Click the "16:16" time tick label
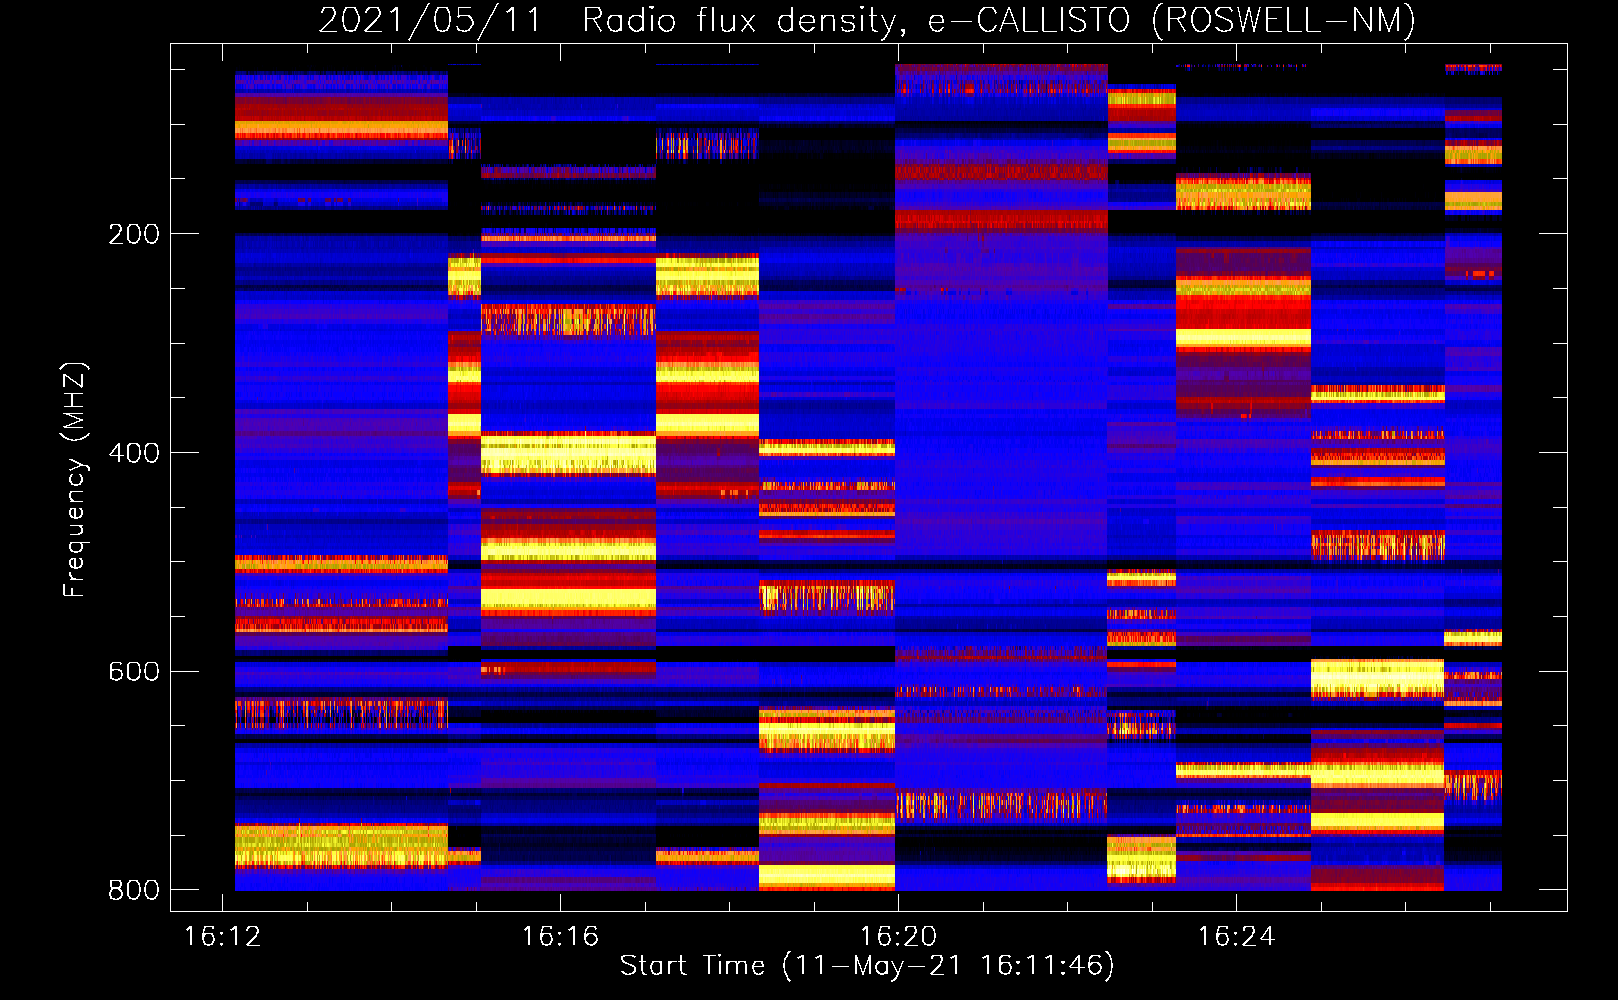 pos(560,936)
